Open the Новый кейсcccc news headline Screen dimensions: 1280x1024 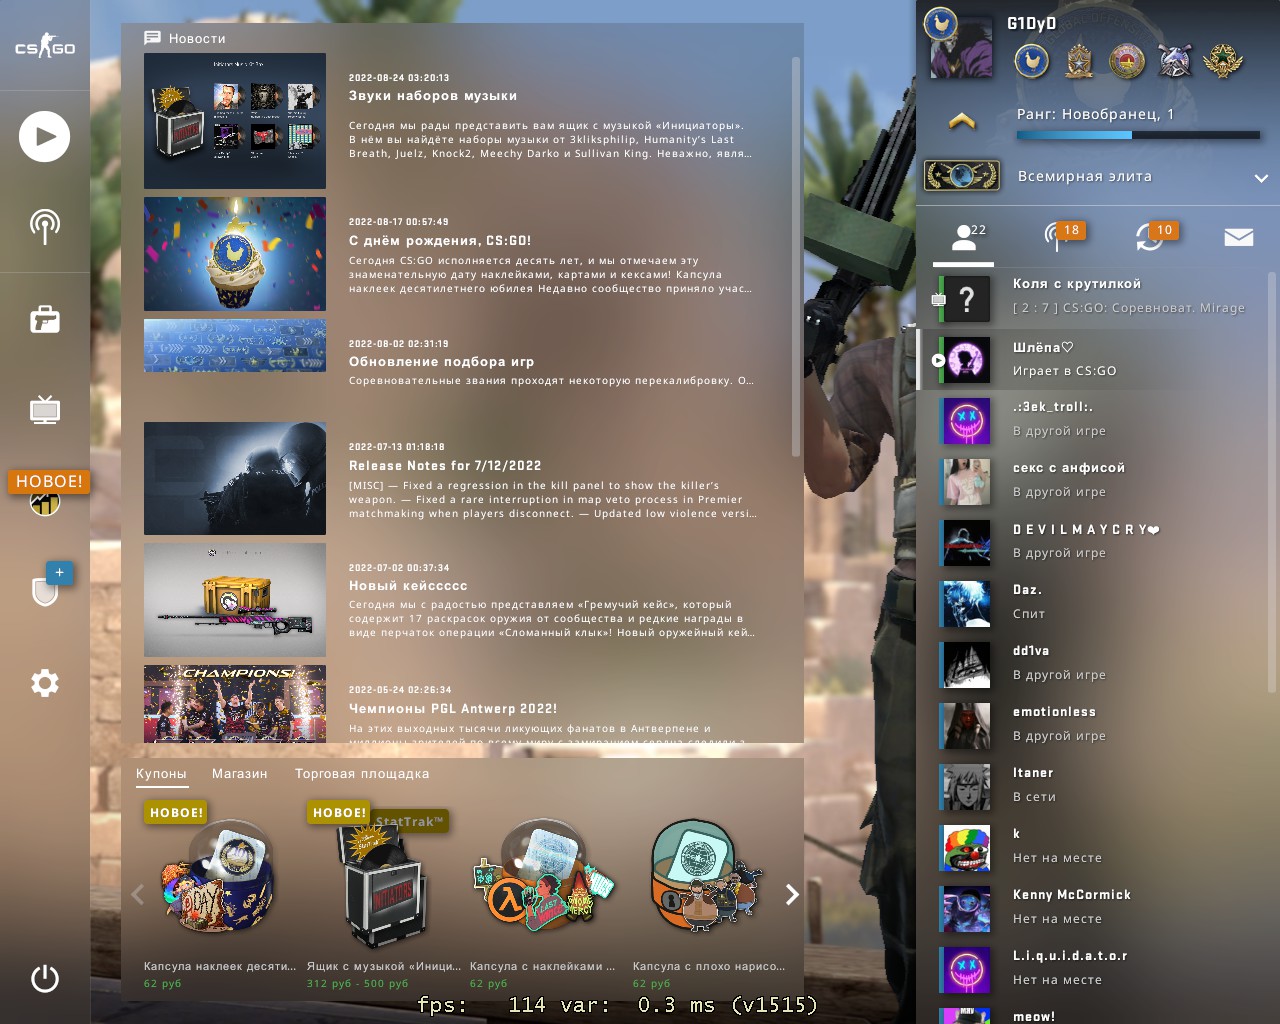[408, 586]
